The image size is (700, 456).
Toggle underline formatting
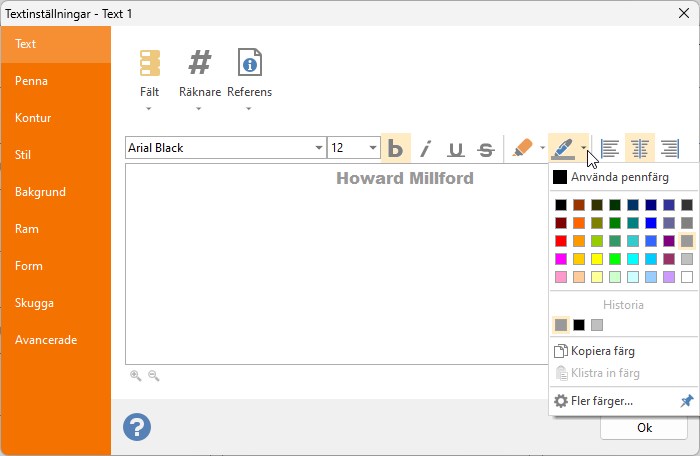(456, 148)
